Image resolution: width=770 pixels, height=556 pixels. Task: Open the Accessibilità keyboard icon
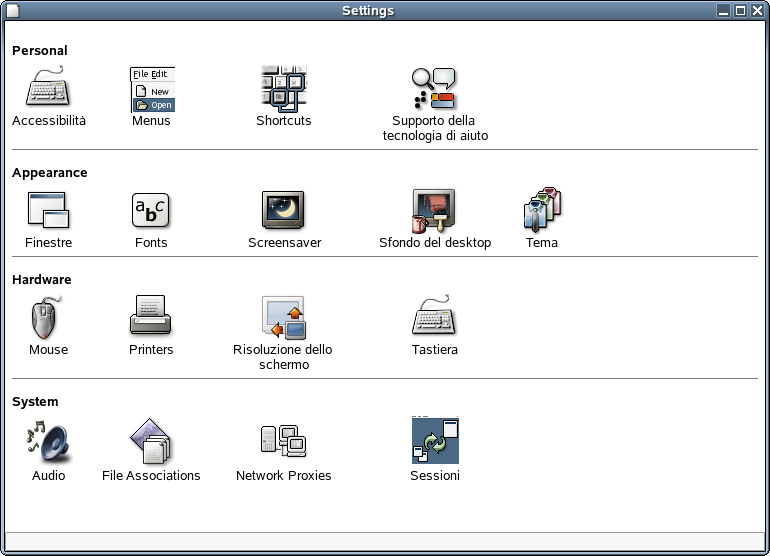click(x=48, y=87)
